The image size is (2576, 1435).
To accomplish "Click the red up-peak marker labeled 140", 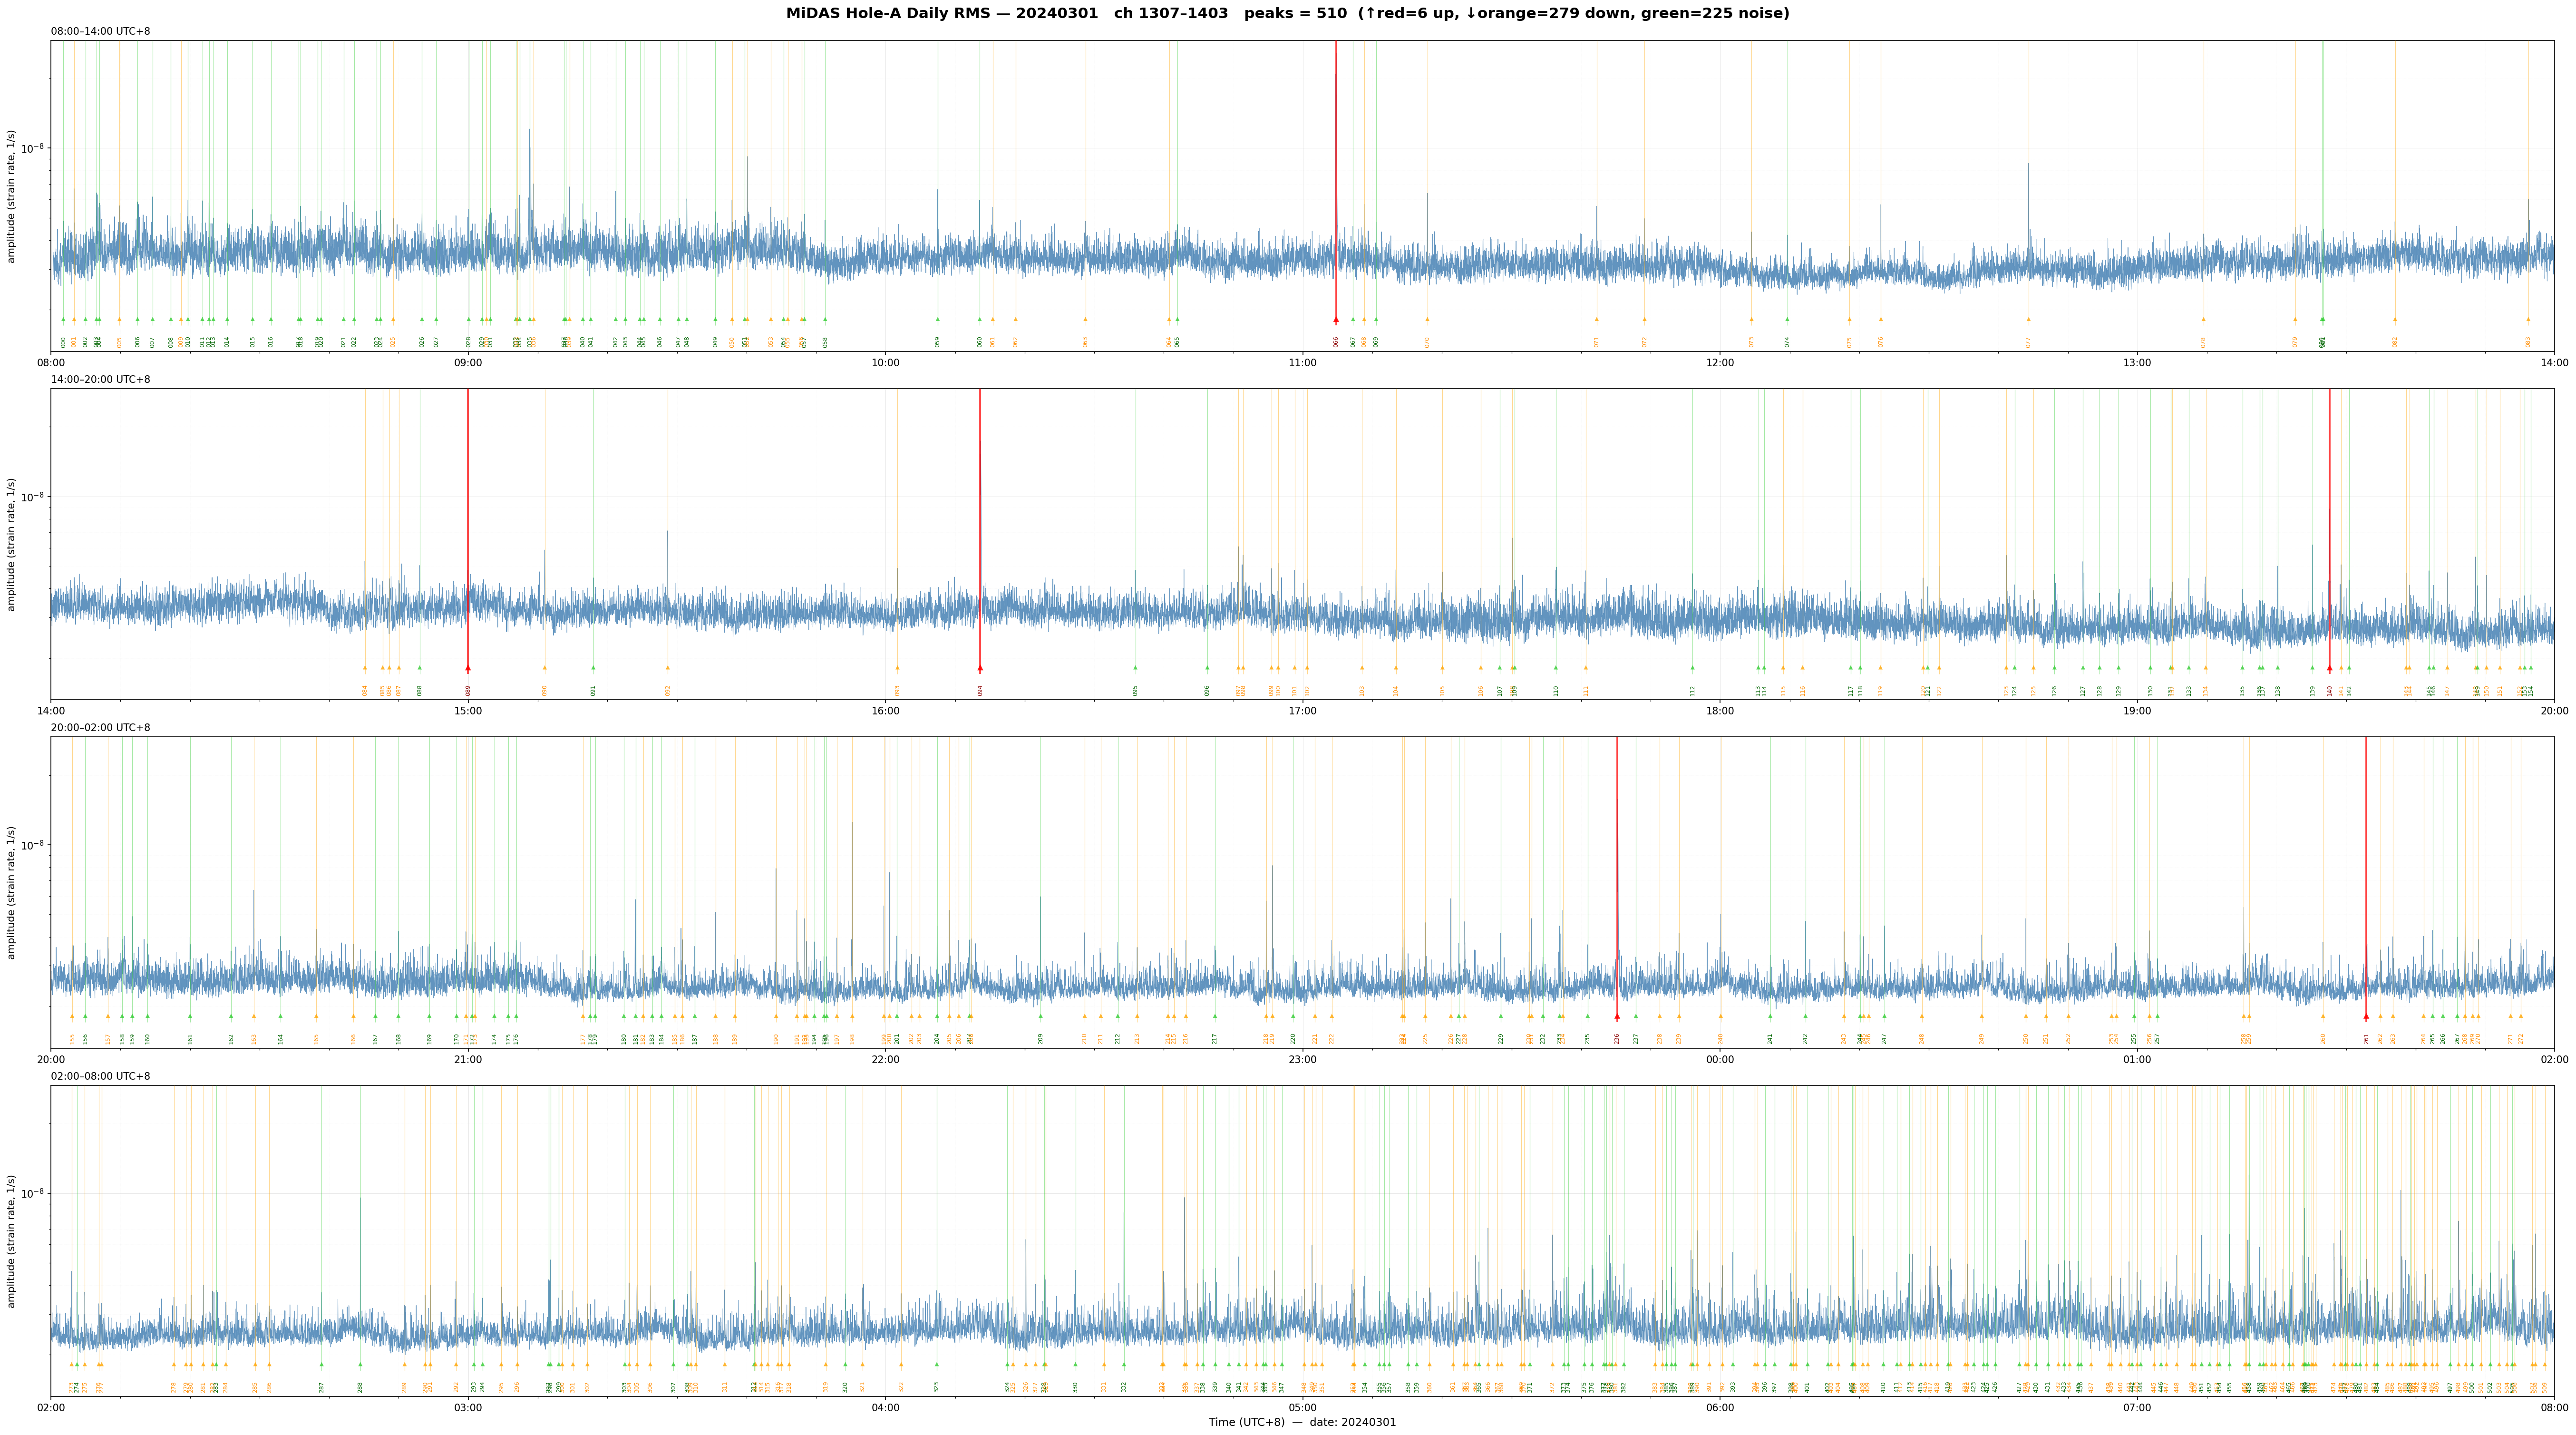I will [x=2329, y=668].
